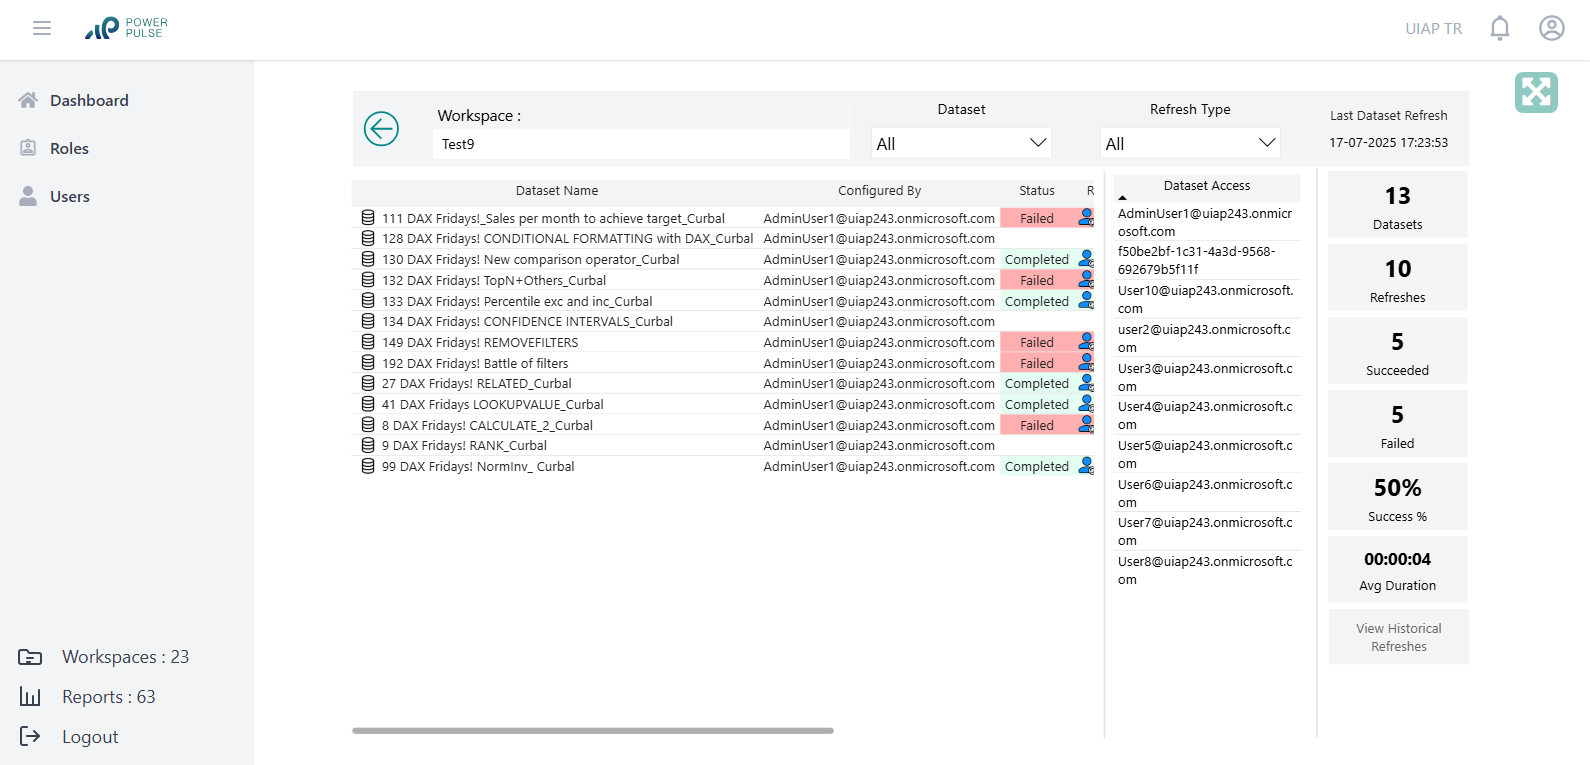The image size is (1590, 765).
Task: Click user icon for 8 DAX Fridays row
Action: pos(1086,424)
